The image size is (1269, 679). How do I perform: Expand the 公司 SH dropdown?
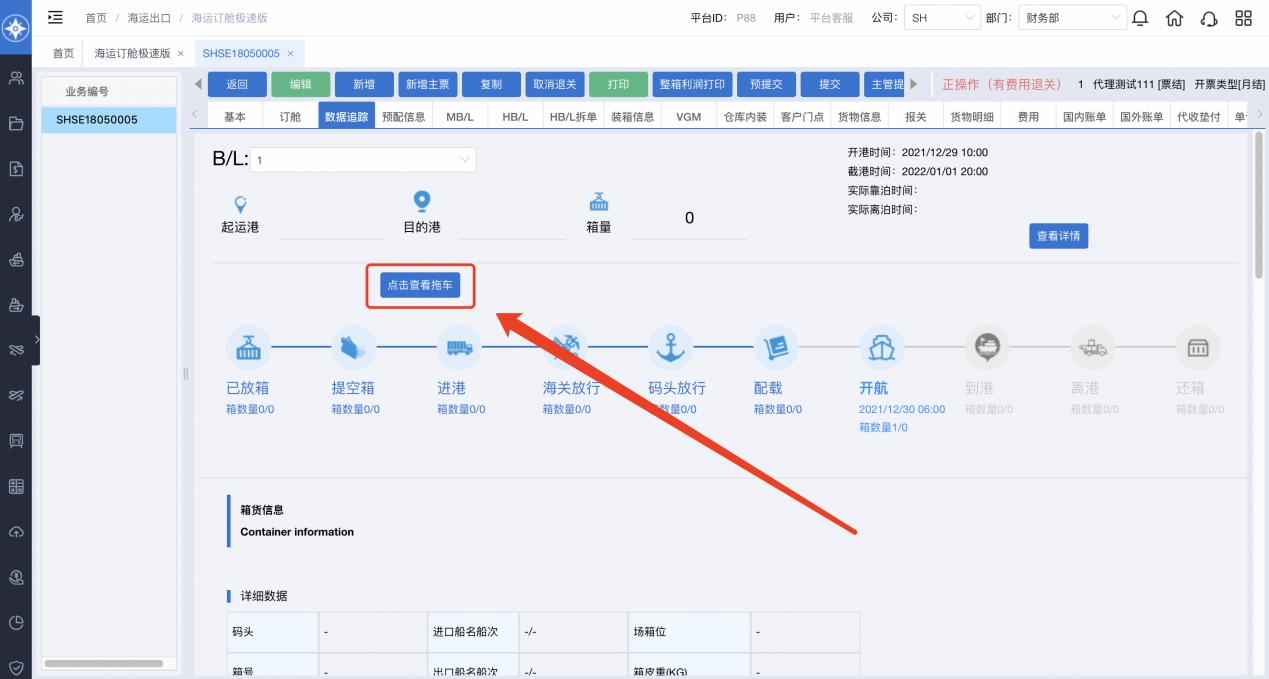click(x=942, y=18)
